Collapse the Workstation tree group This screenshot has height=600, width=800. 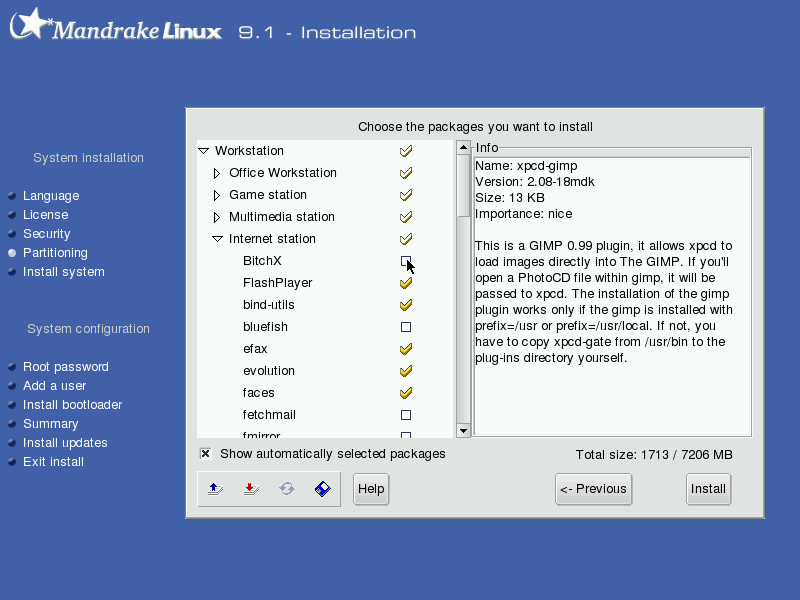pyautogui.click(x=204, y=151)
